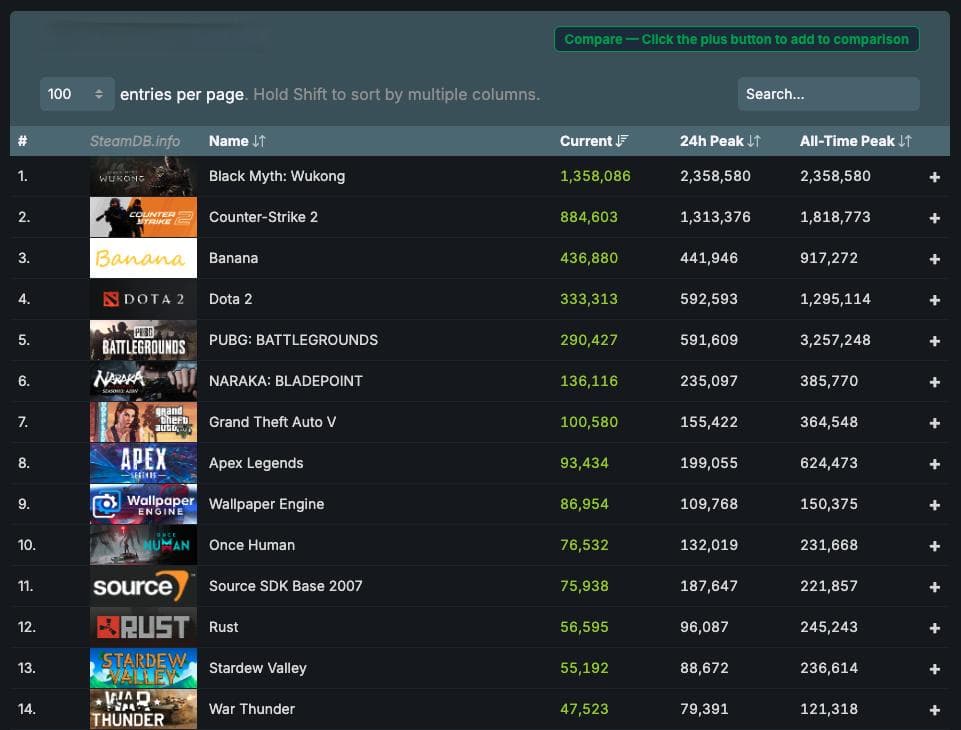Viewport: 961px width, 730px height.
Task: Focus the Search input field
Action: click(x=829, y=94)
